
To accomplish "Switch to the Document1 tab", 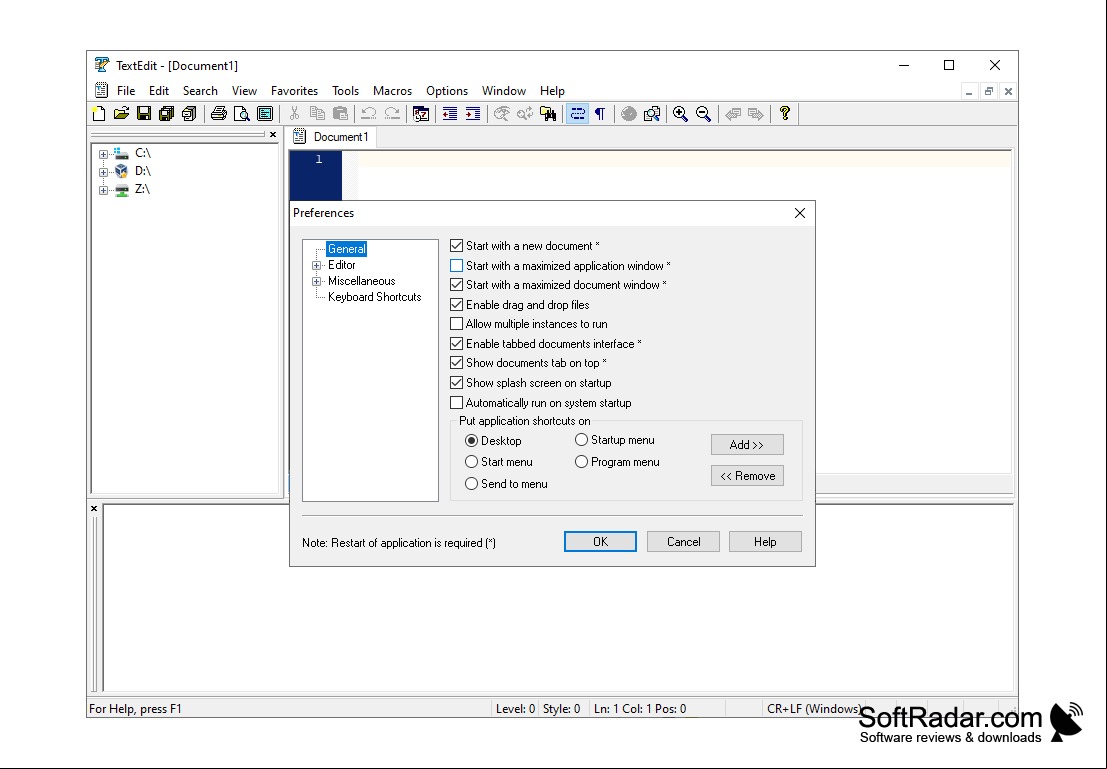I will [332, 137].
